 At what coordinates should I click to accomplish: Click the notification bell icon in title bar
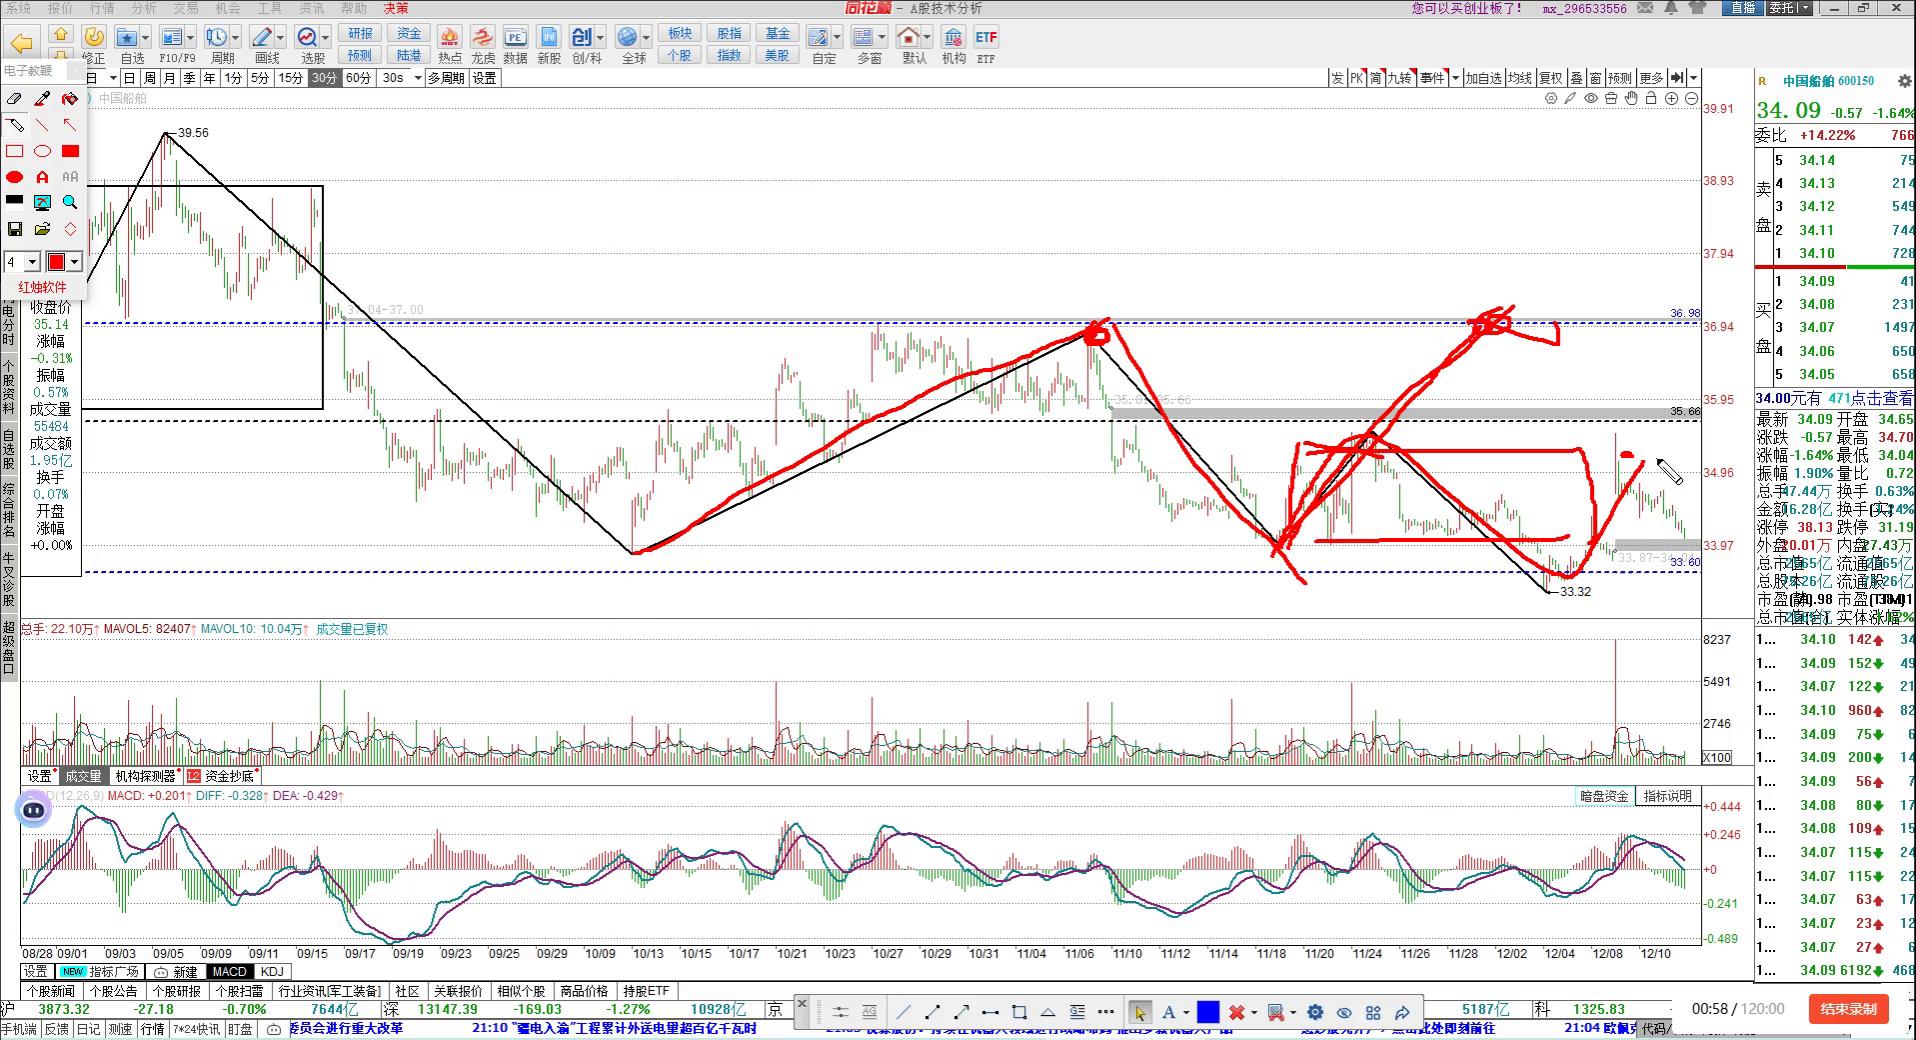coord(1672,8)
